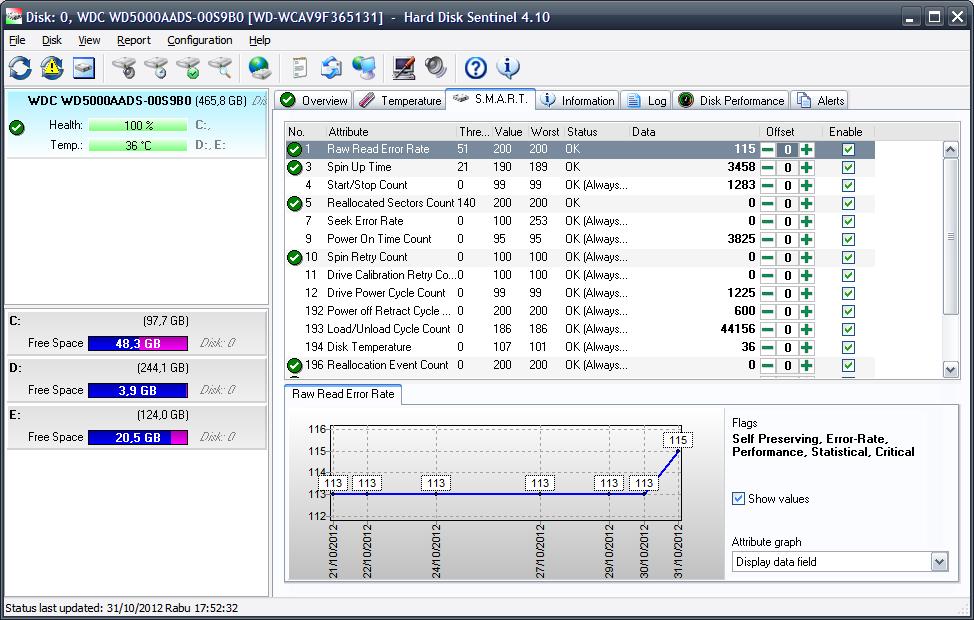The height and width of the screenshot is (620, 974).
Task: Toggle Enable checkbox for Drive Power Cycle Count
Action: tap(848, 293)
